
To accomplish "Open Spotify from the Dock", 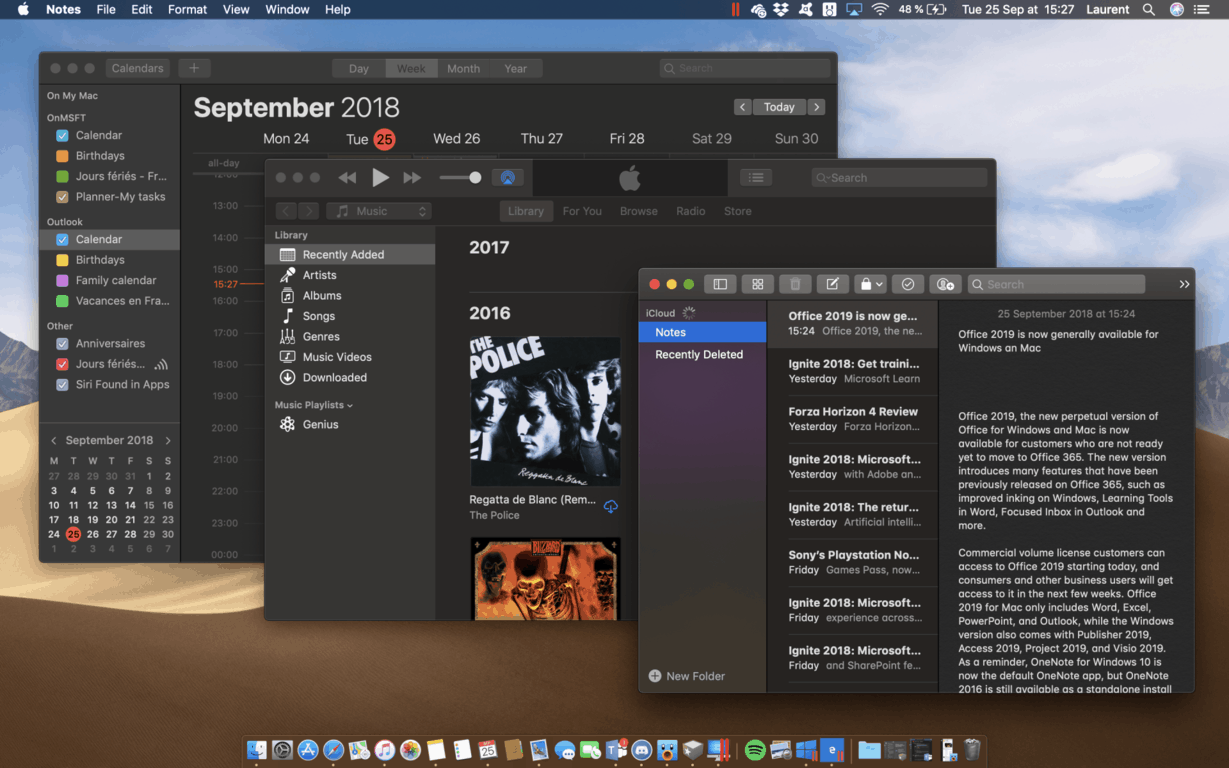I will point(755,750).
